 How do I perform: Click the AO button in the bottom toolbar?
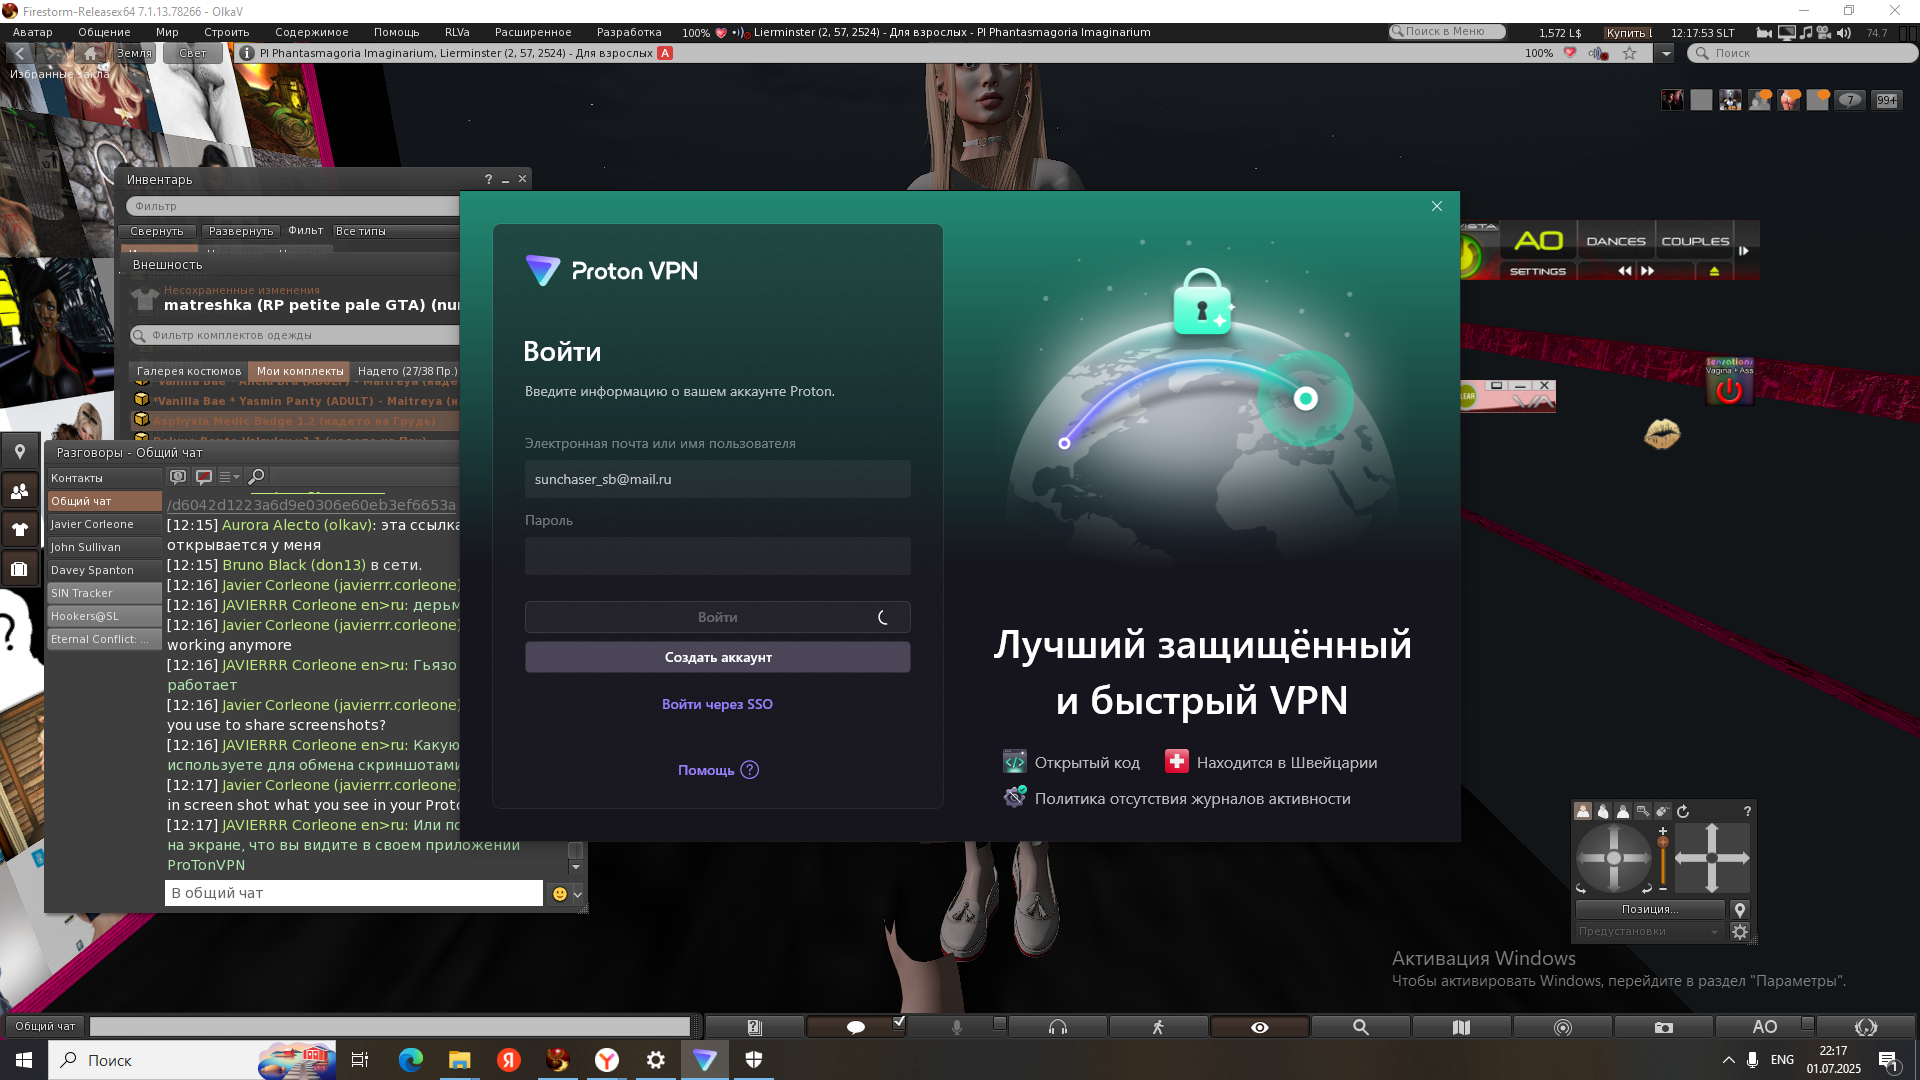[x=1765, y=1027]
